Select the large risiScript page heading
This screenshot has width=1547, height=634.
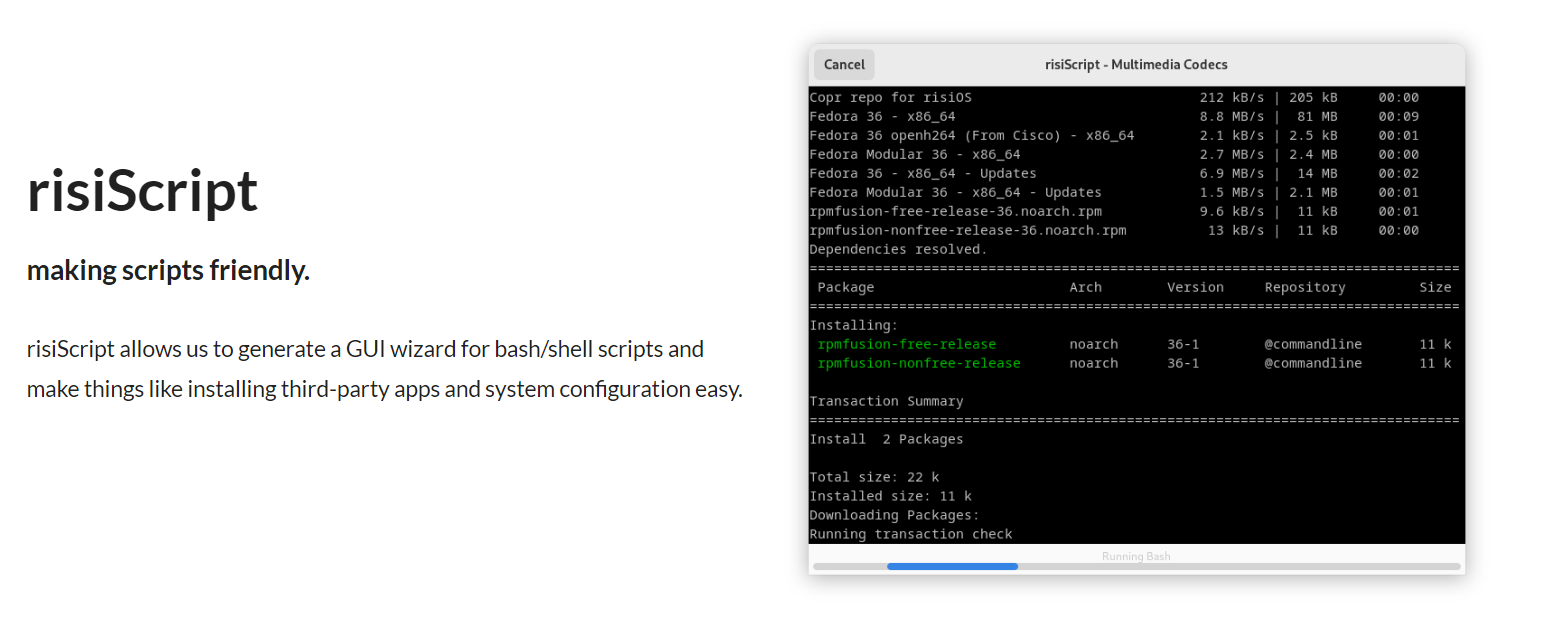click(x=142, y=191)
